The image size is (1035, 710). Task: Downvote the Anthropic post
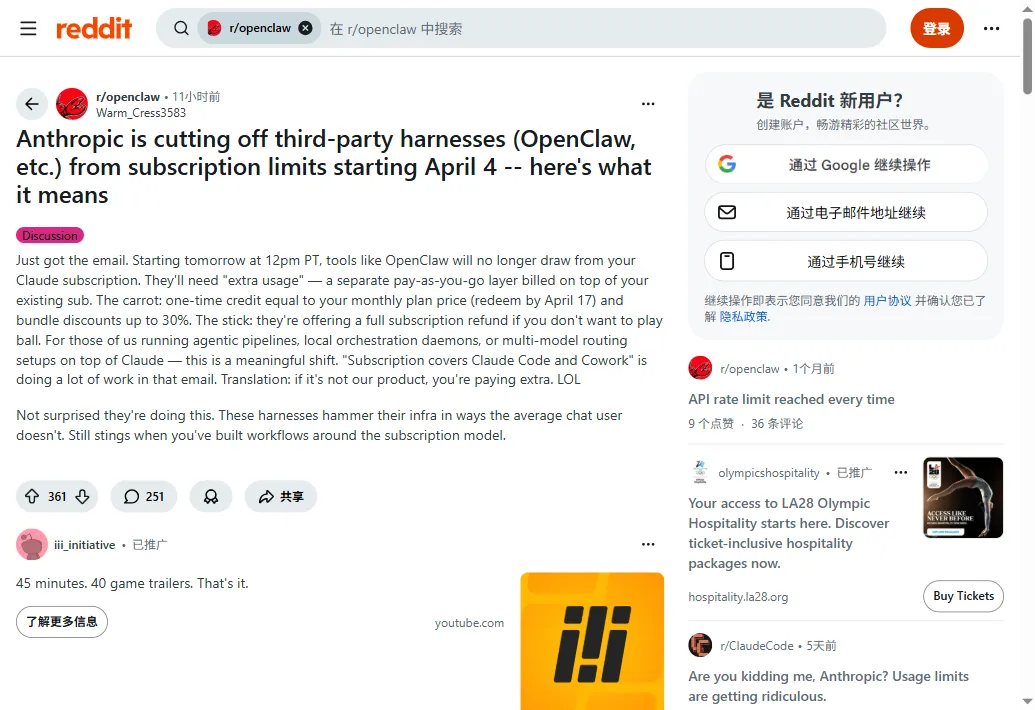point(83,496)
